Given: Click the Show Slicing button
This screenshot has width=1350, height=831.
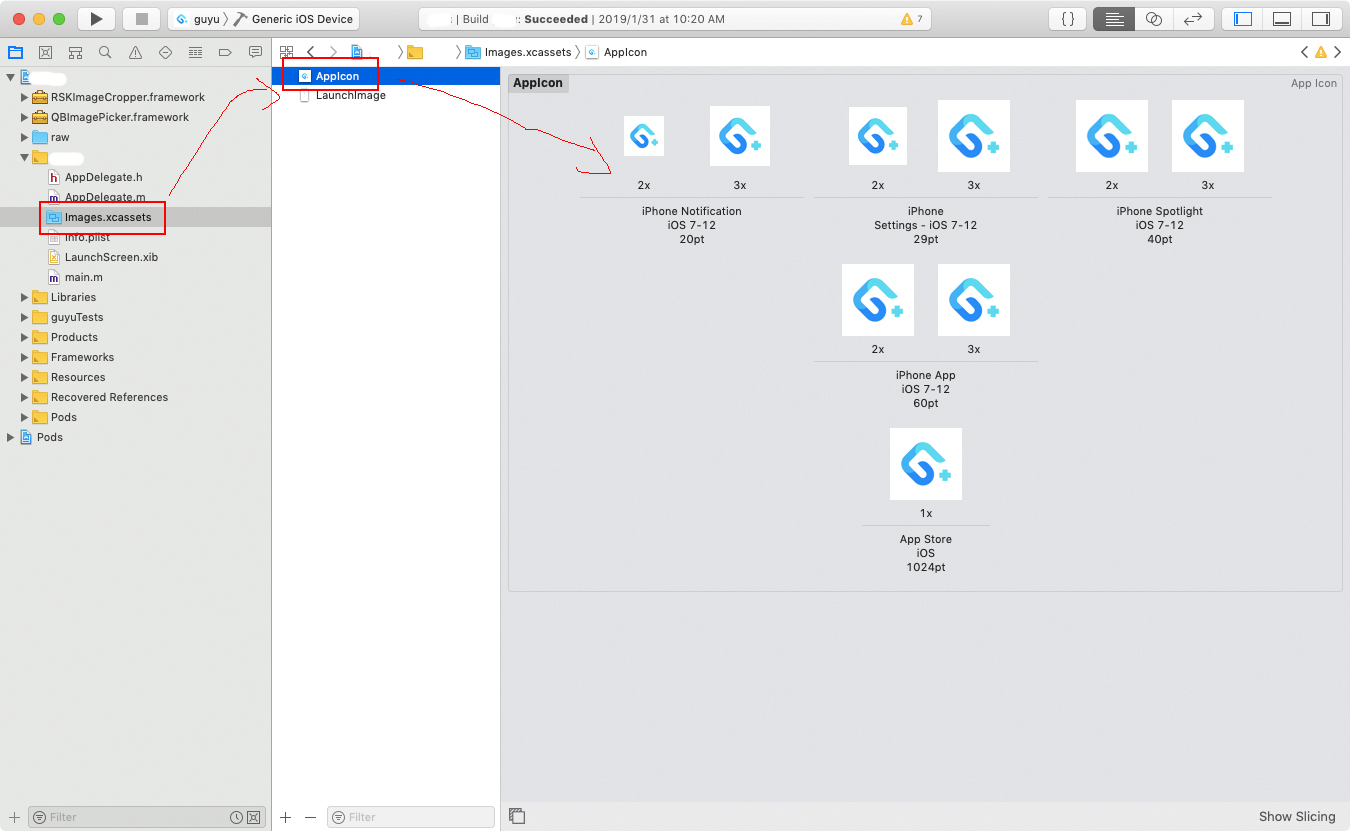Looking at the screenshot, I should click(1297, 816).
